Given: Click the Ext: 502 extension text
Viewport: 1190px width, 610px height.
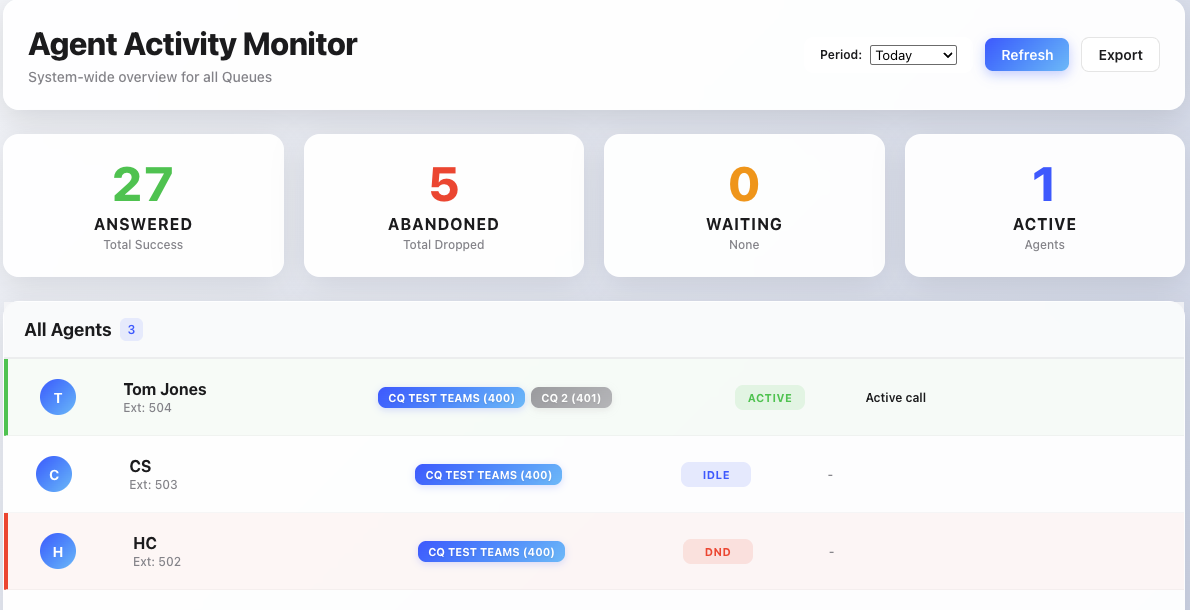Looking at the screenshot, I should point(157,562).
